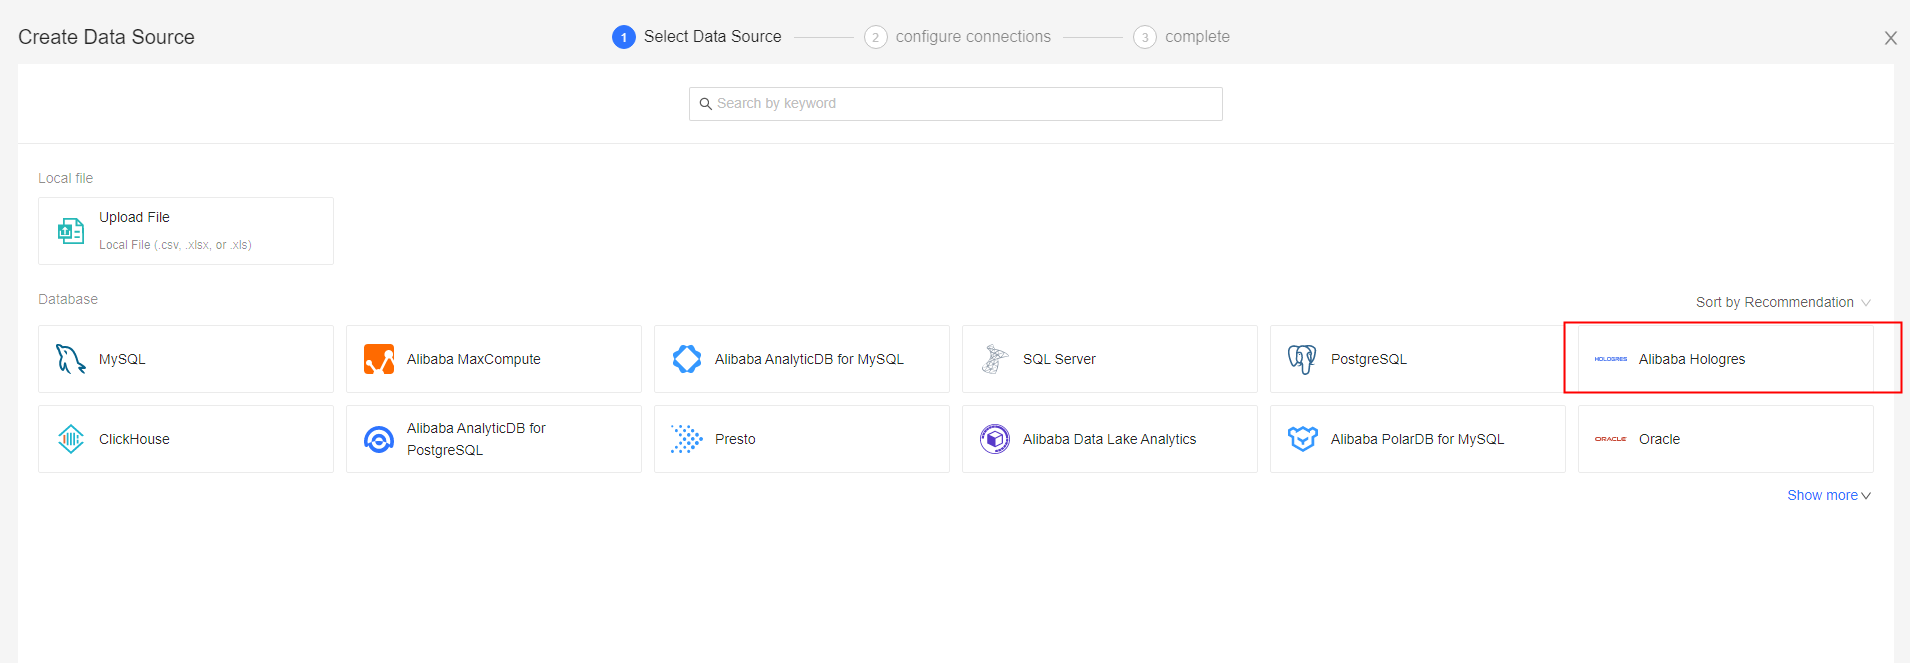Click the Alibaba MaxCompute orange icon
This screenshot has height=663, width=1910.
(x=379, y=359)
